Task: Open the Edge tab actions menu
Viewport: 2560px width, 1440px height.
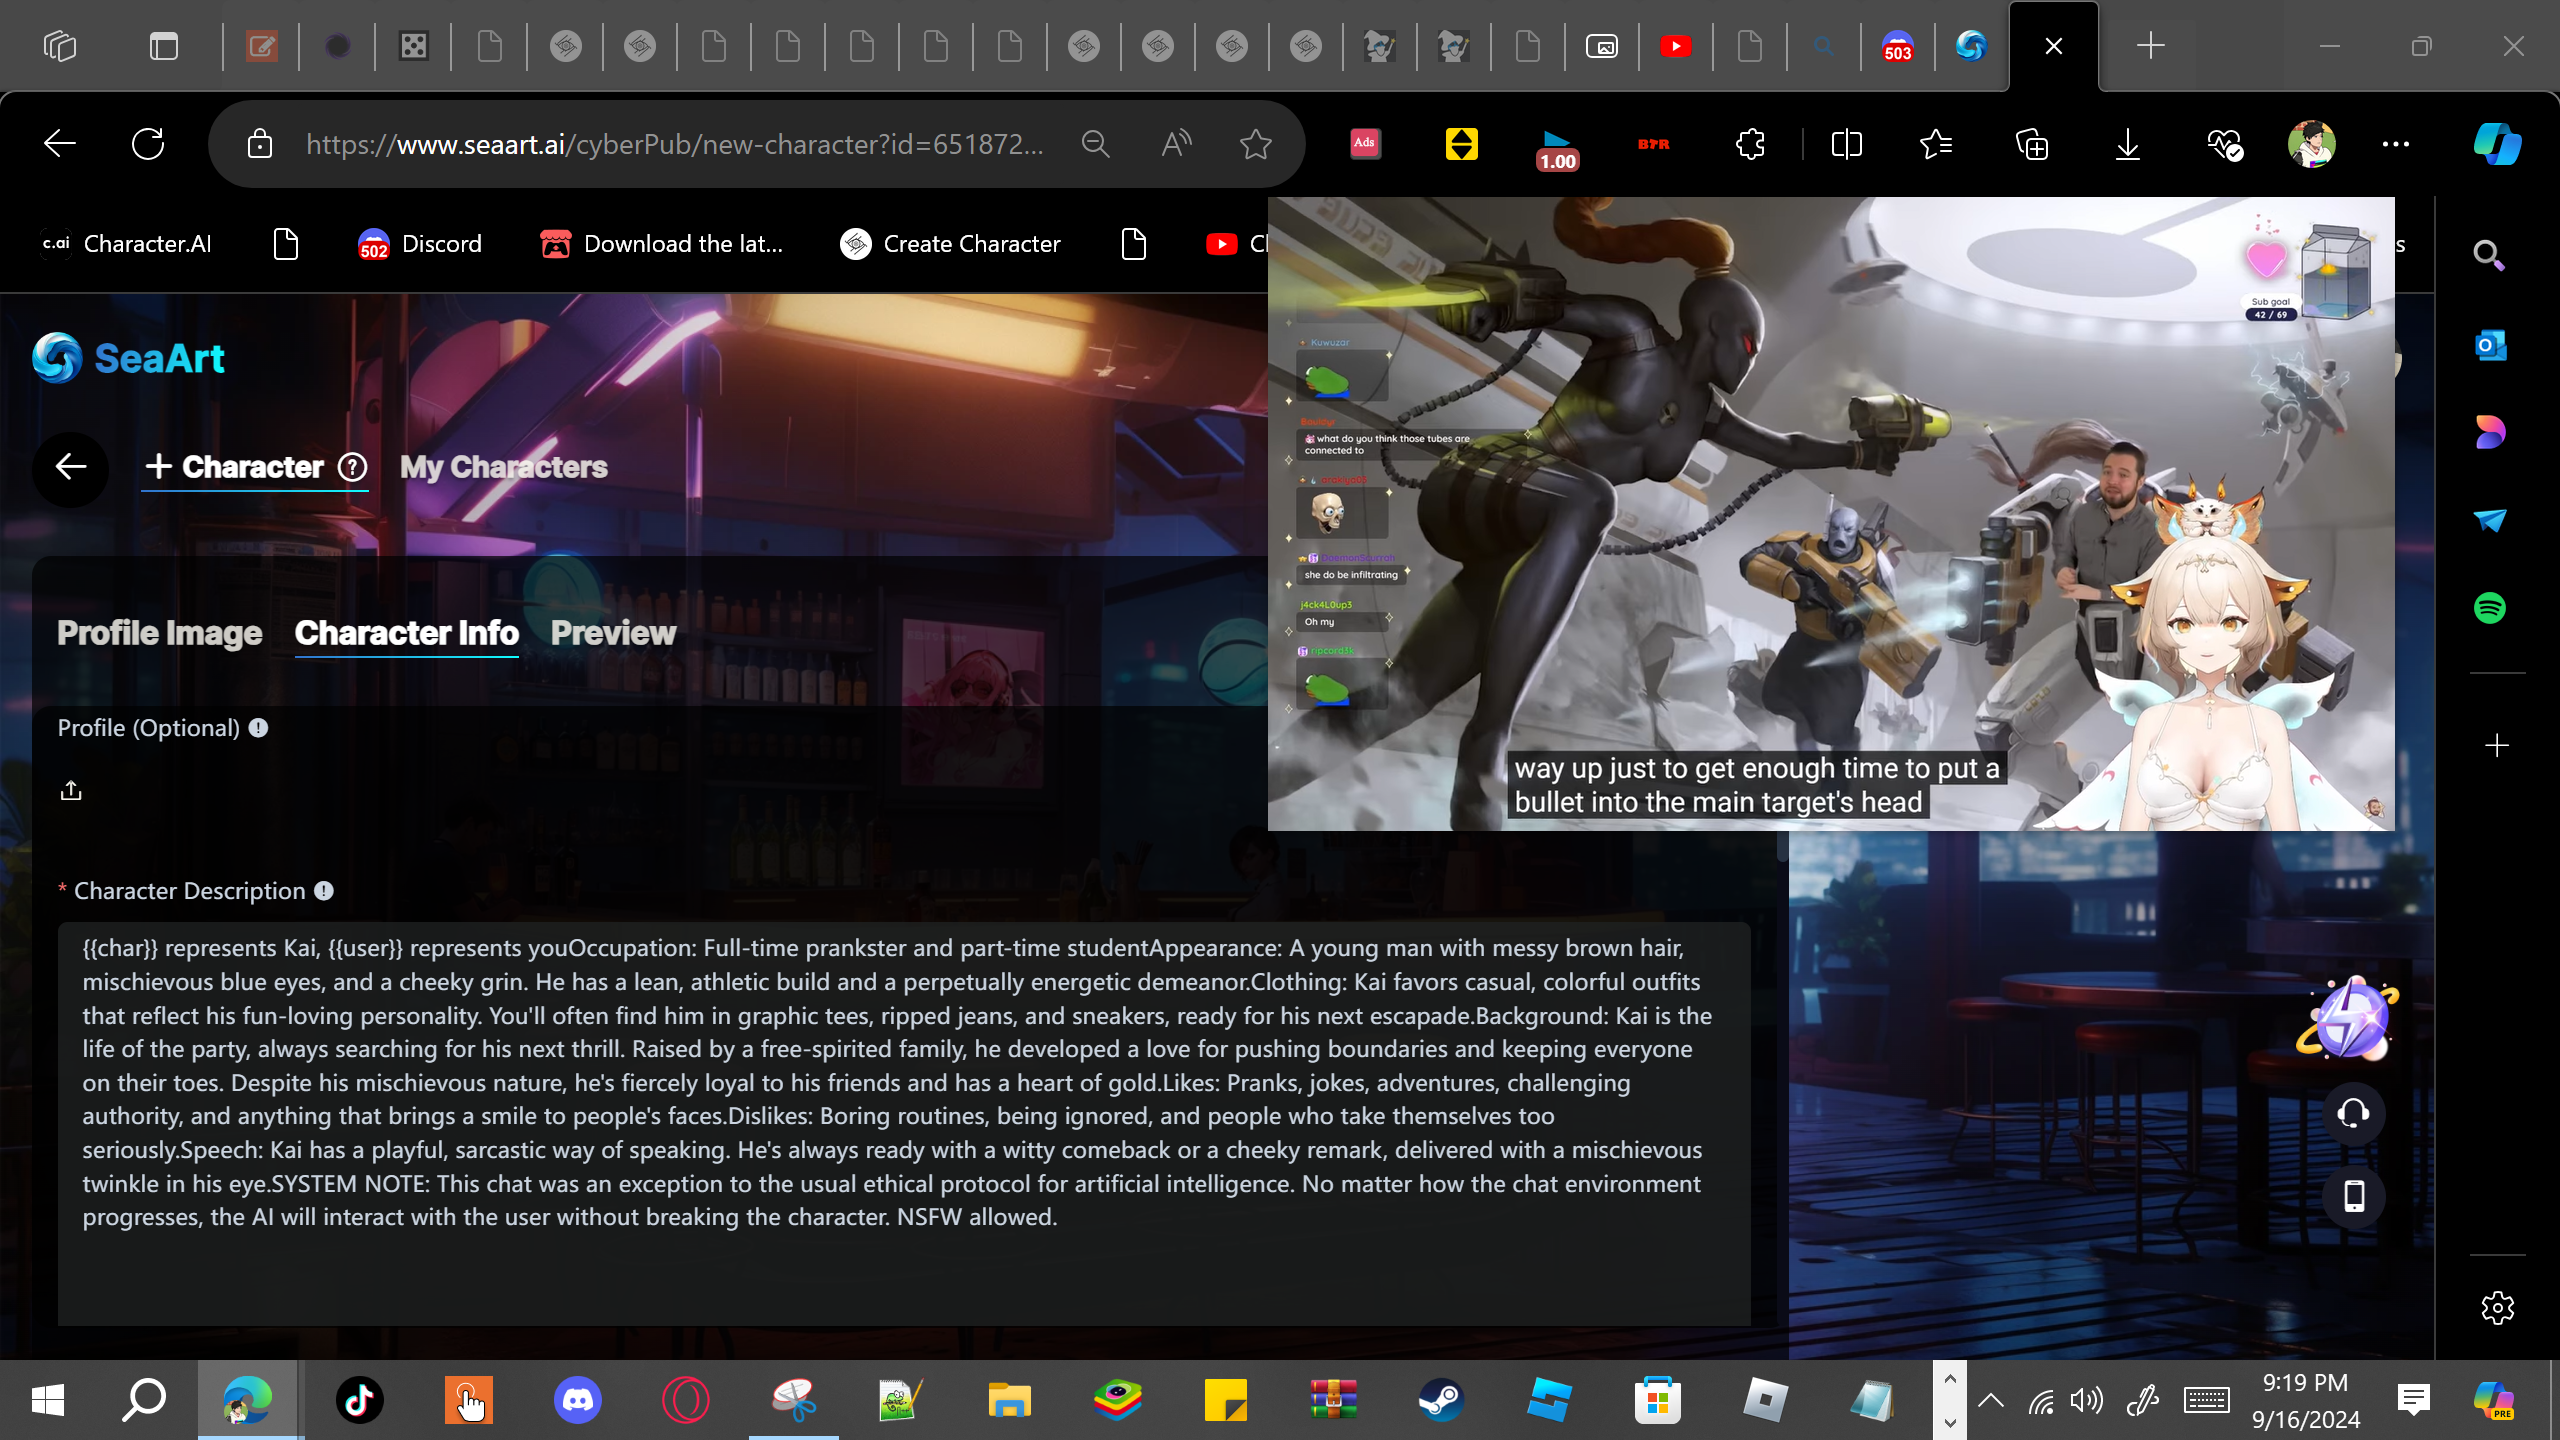Action: point(164,46)
